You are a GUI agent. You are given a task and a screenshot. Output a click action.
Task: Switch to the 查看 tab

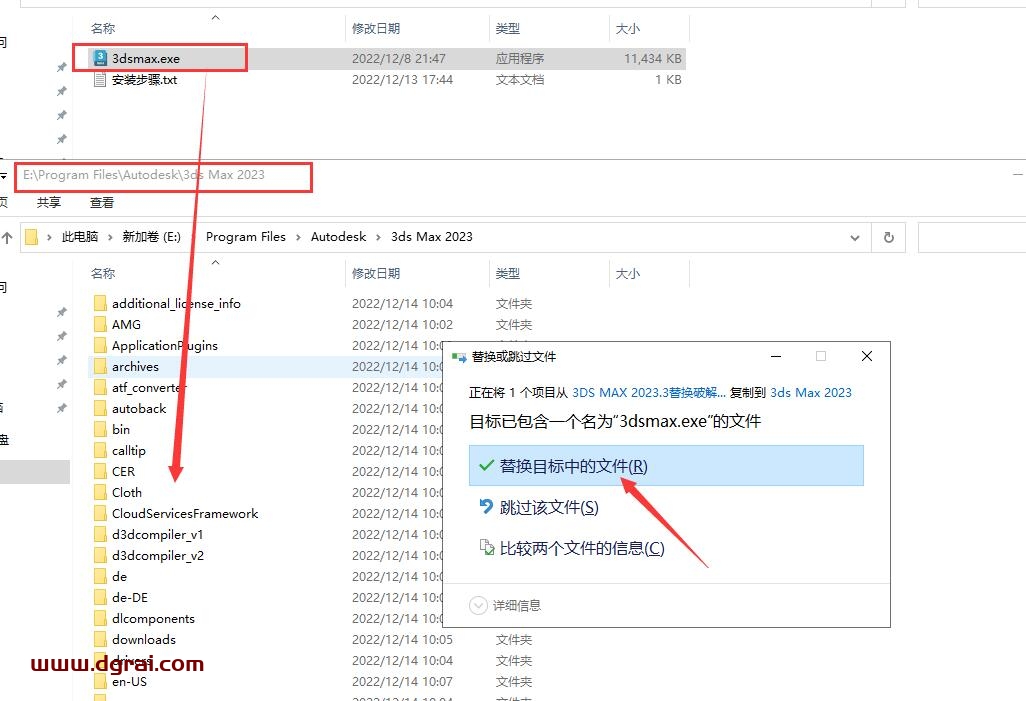(x=102, y=202)
